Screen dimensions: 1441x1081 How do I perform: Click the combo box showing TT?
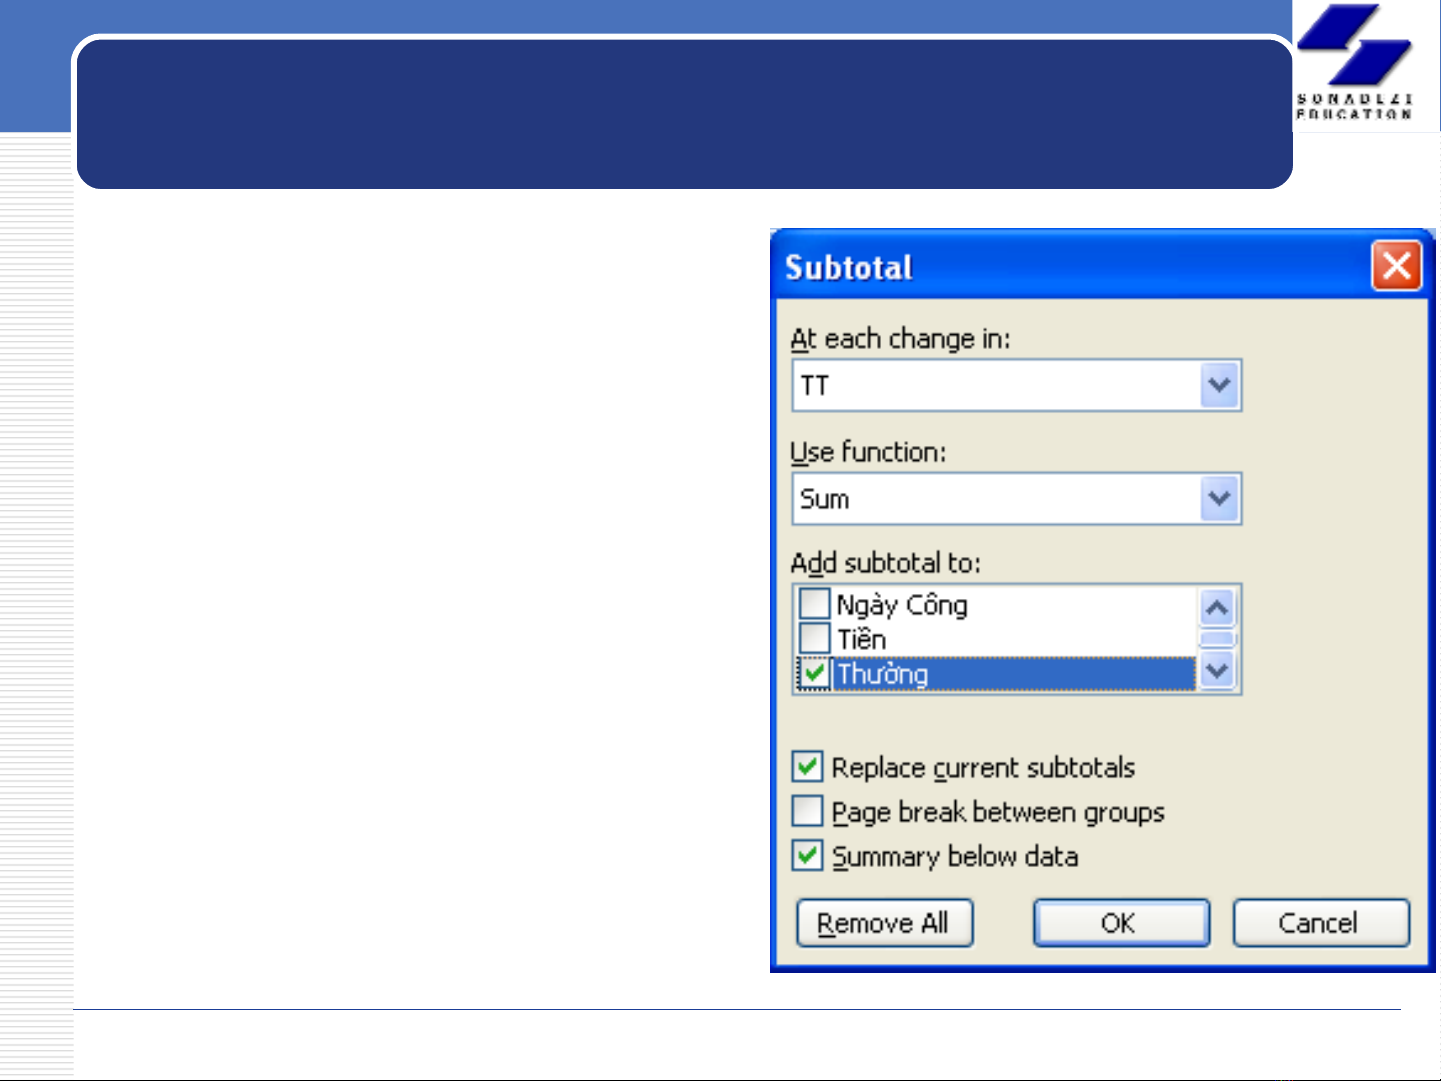(x=996, y=386)
